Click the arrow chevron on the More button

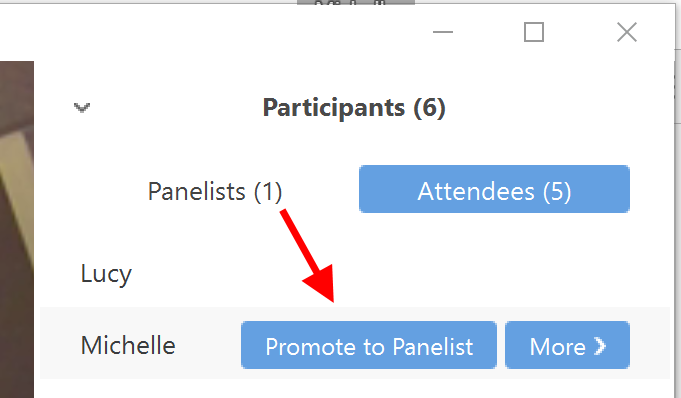click(x=600, y=346)
